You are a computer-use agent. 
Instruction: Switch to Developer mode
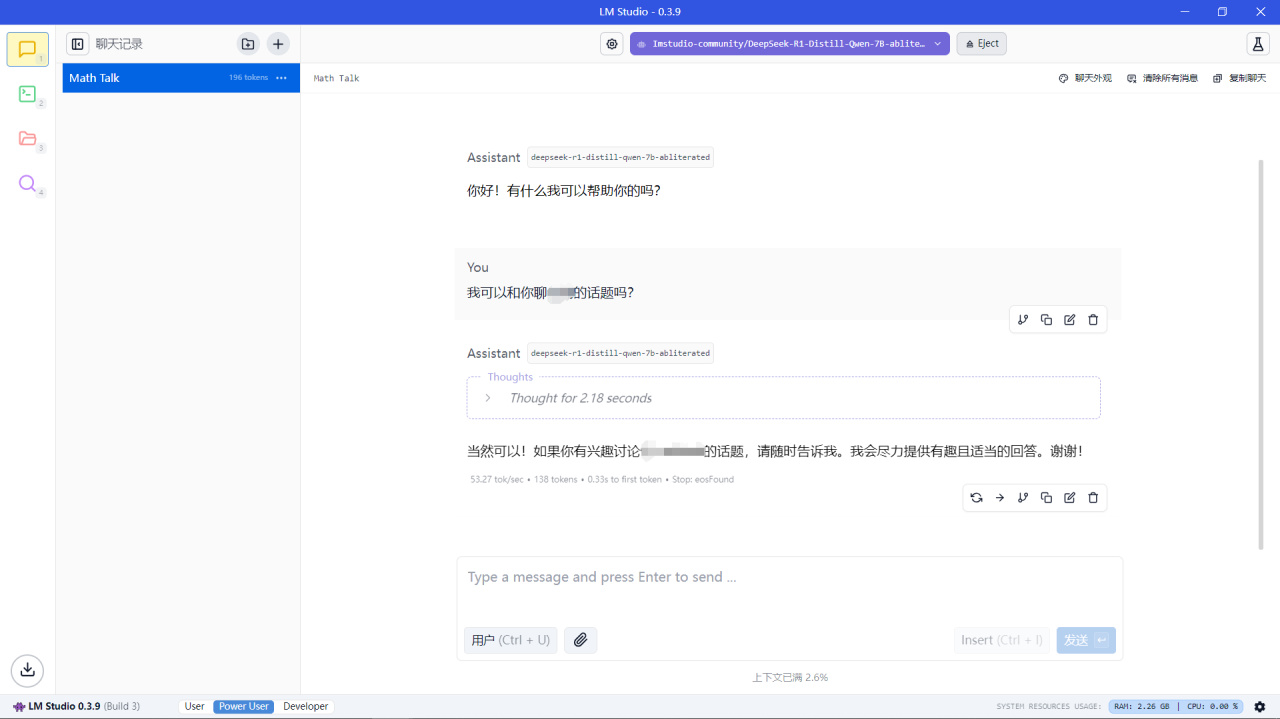tap(306, 706)
